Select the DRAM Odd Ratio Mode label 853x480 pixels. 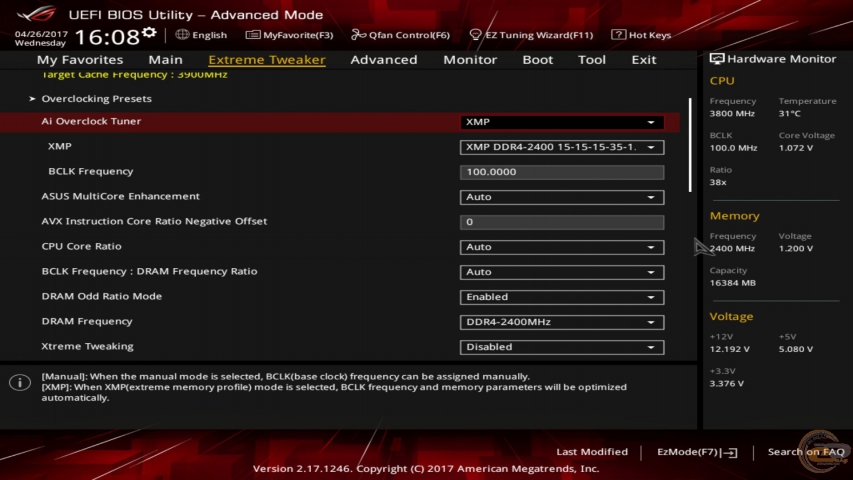coord(102,297)
